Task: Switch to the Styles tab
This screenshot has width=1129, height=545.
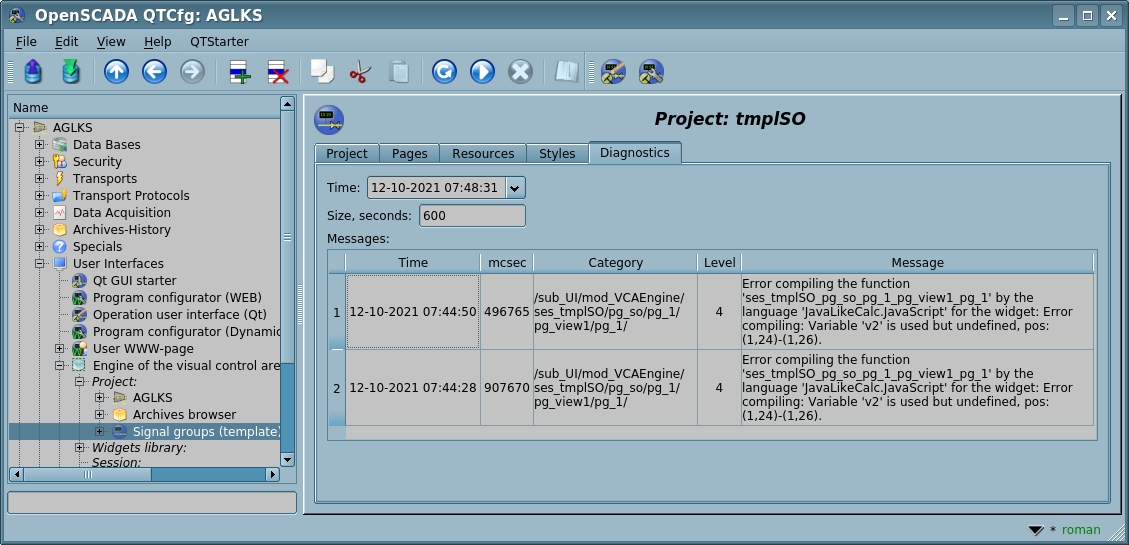Action: [557, 153]
